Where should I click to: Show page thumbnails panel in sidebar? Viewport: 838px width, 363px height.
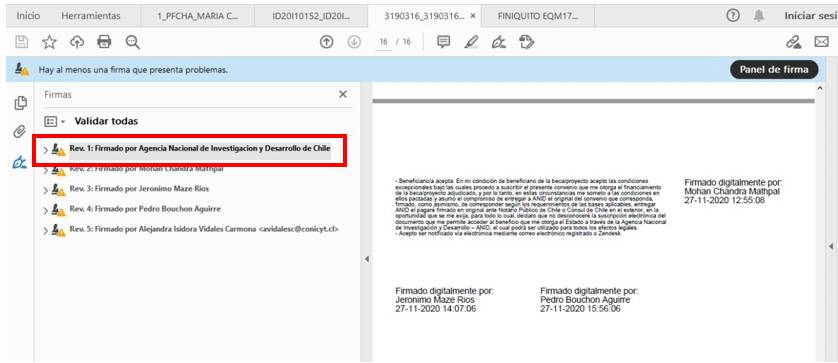click(x=20, y=103)
